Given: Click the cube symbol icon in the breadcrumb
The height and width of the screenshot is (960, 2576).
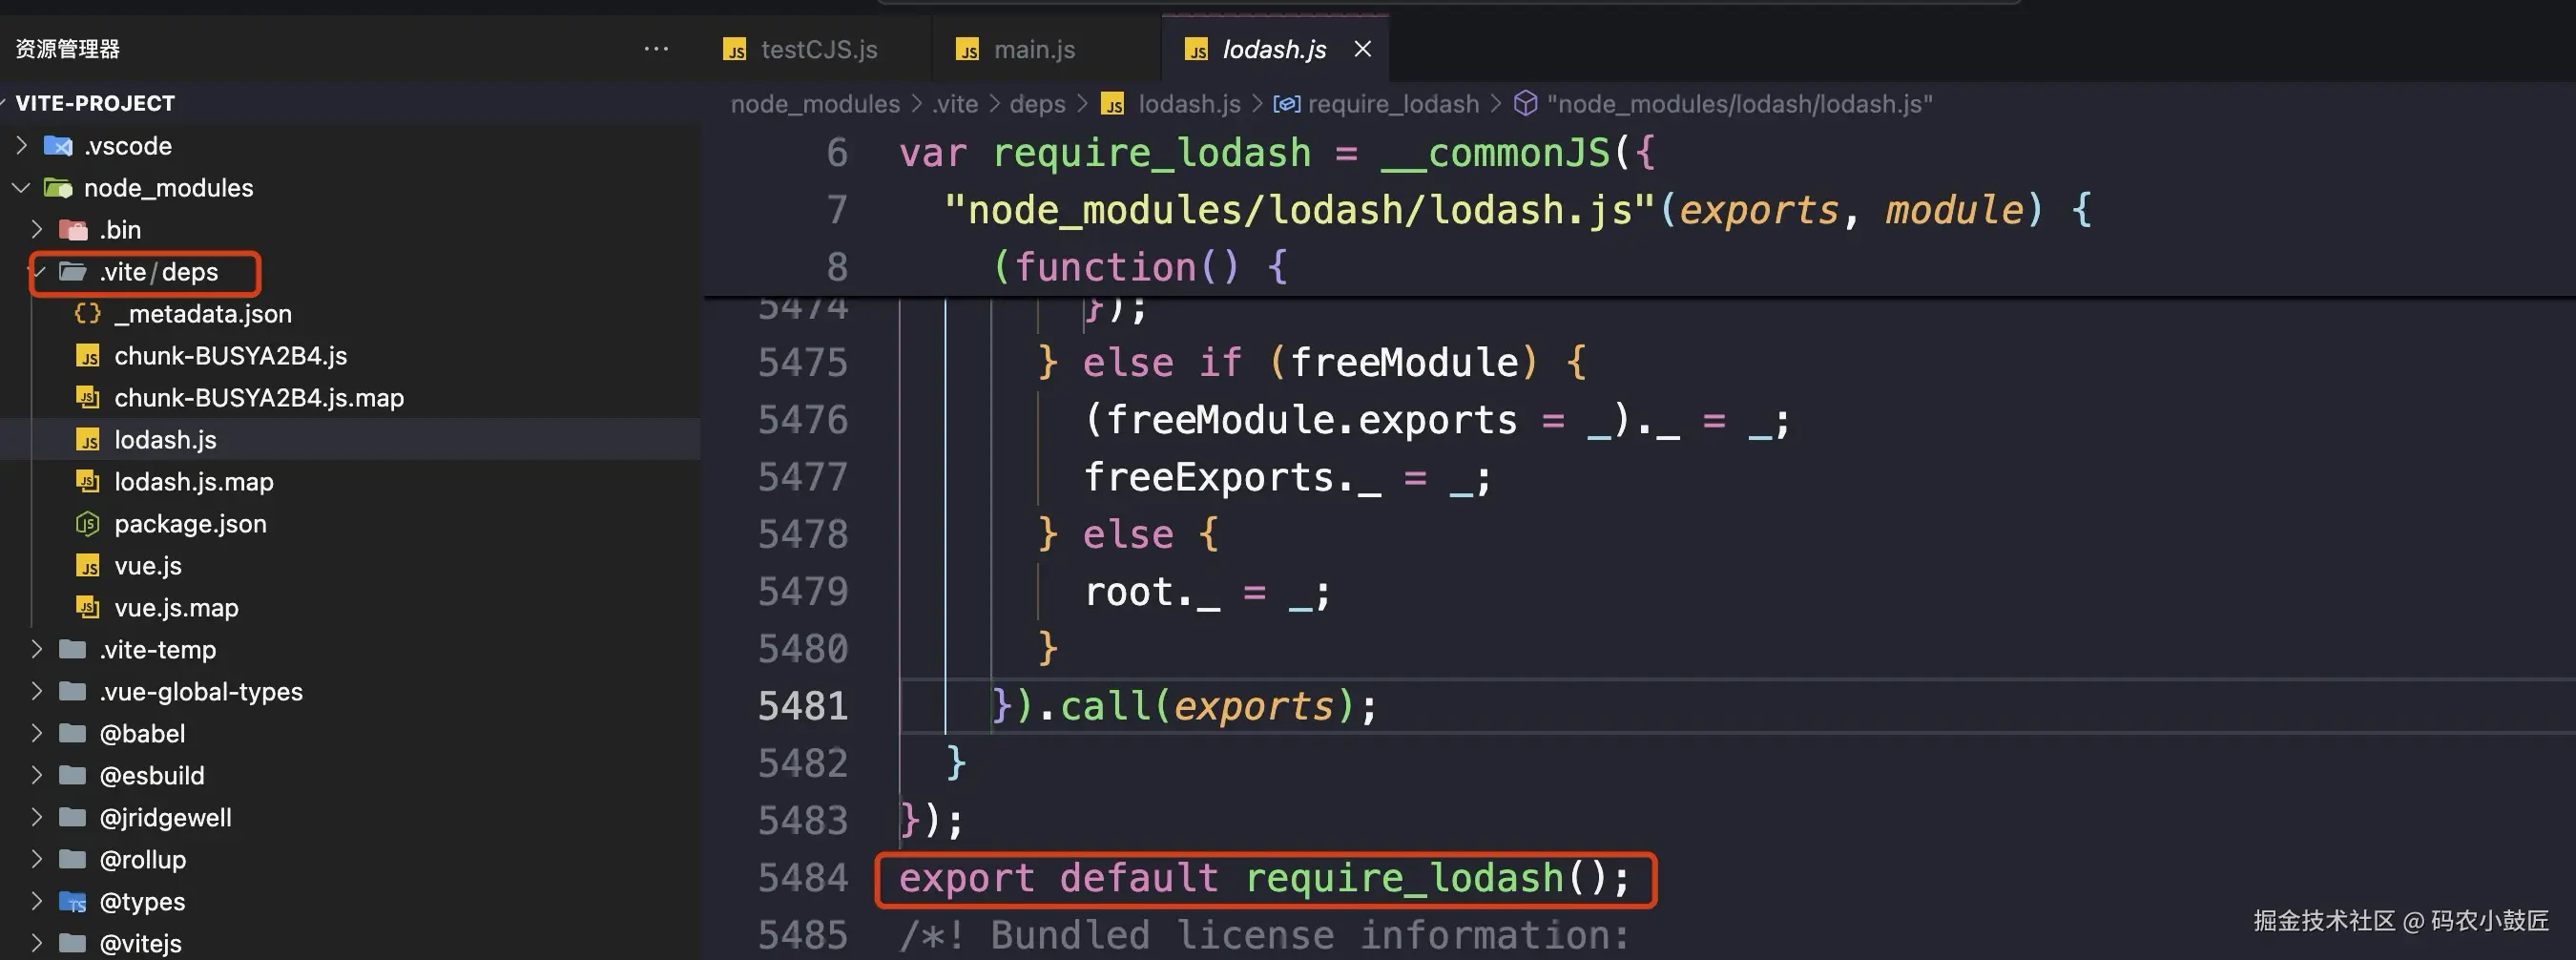Looking at the screenshot, I should 1525,104.
